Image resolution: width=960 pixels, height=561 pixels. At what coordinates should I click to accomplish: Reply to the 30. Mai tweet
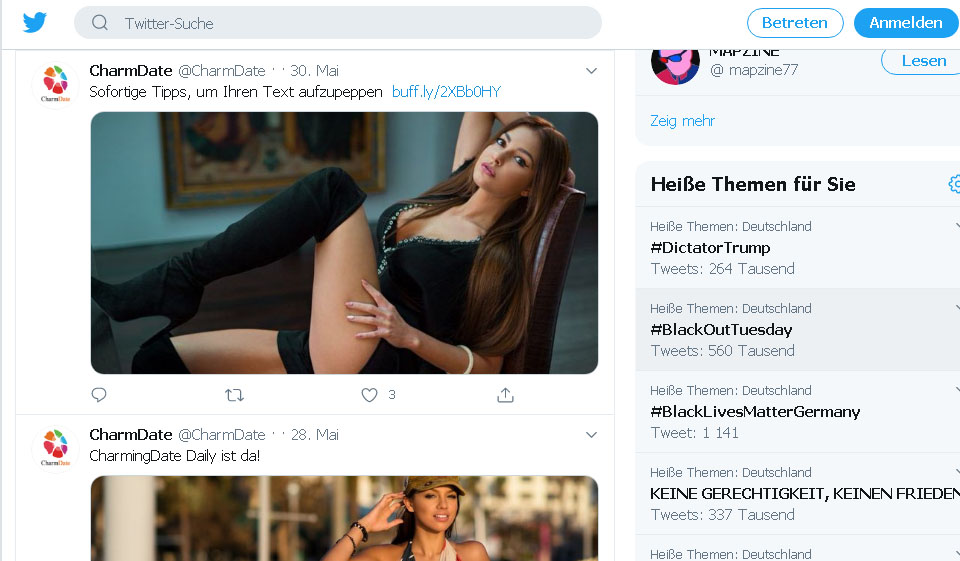pos(99,395)
